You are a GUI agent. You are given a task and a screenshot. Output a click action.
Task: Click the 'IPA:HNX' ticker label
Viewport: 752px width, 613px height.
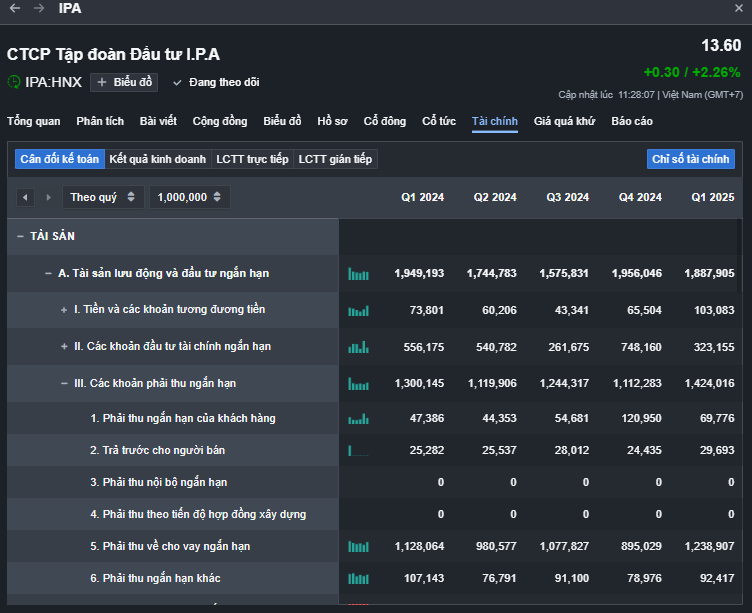click(x=53, y=82)
